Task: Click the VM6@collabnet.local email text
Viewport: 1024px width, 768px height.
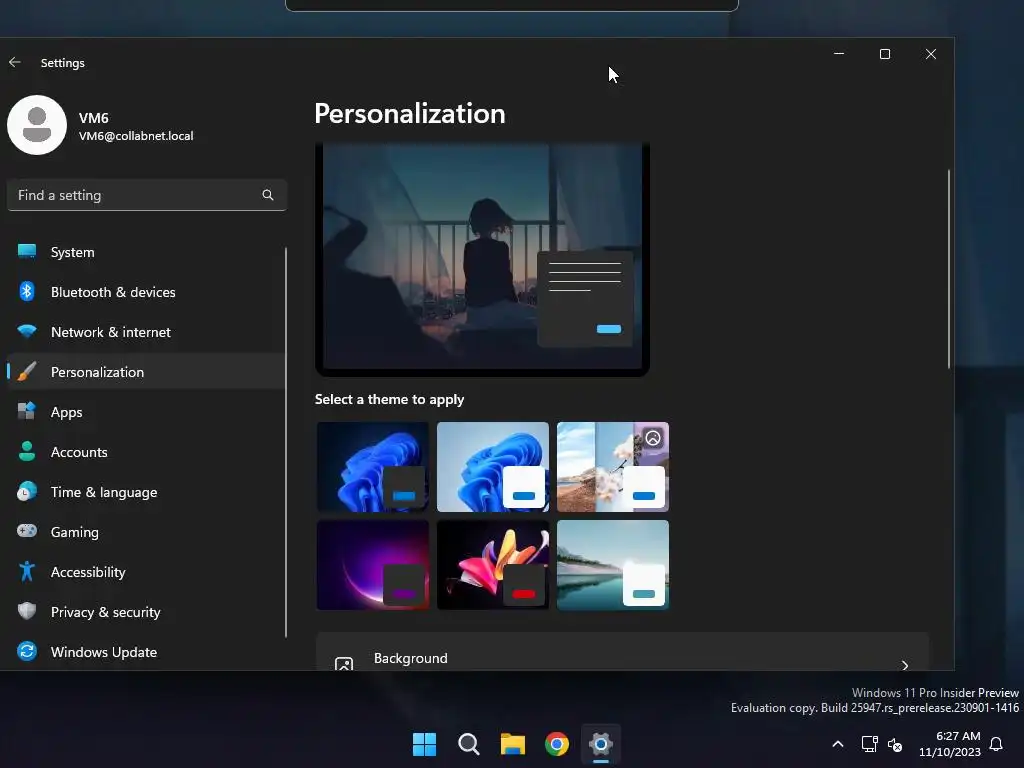Action: (x=136, y=136)
